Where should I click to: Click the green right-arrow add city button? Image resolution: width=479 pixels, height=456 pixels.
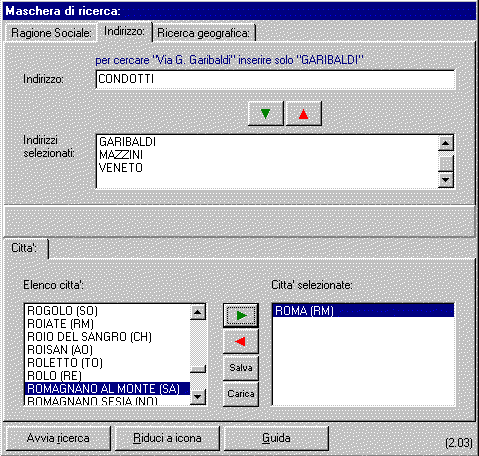pyautogui.click(x=241, y=315)
